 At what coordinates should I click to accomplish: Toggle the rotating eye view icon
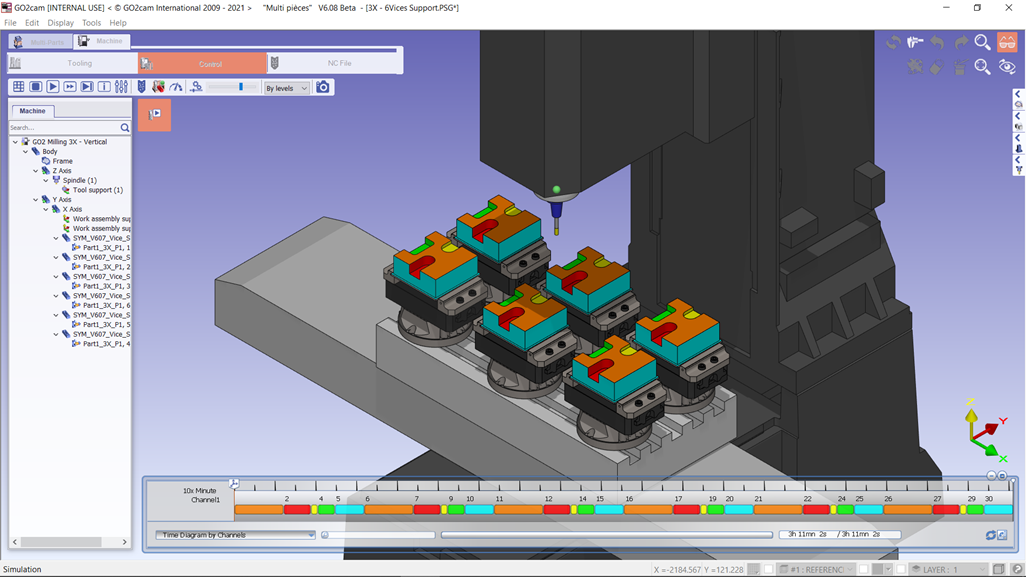pos(1007,66)
